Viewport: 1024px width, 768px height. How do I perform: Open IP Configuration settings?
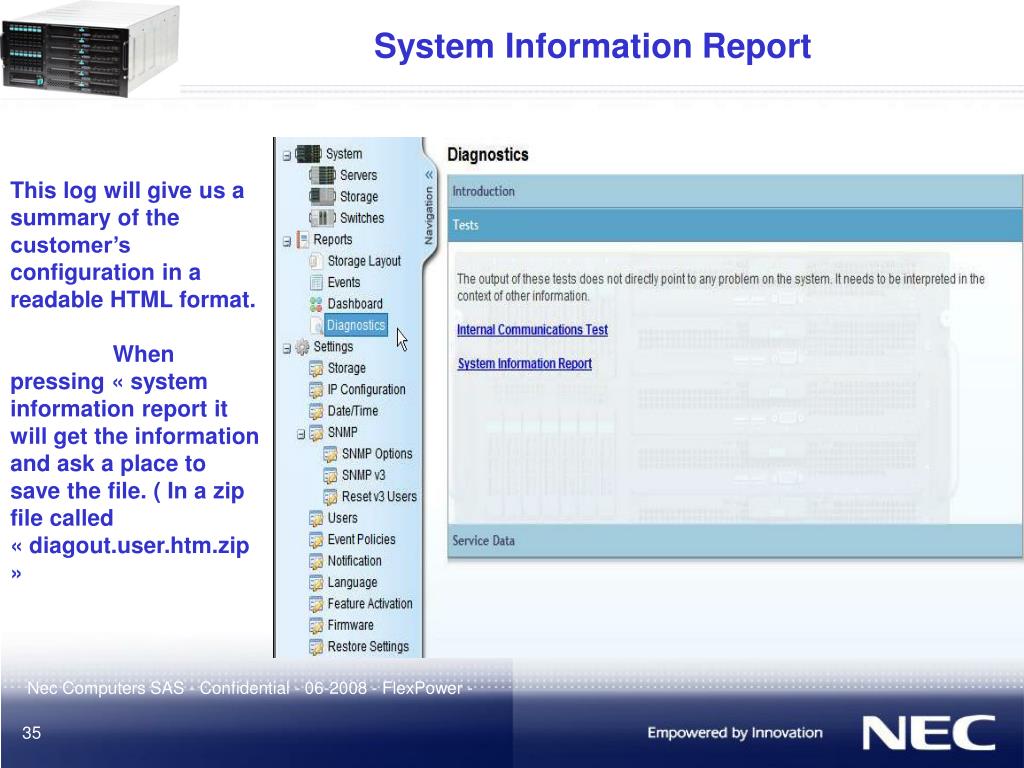366,390
